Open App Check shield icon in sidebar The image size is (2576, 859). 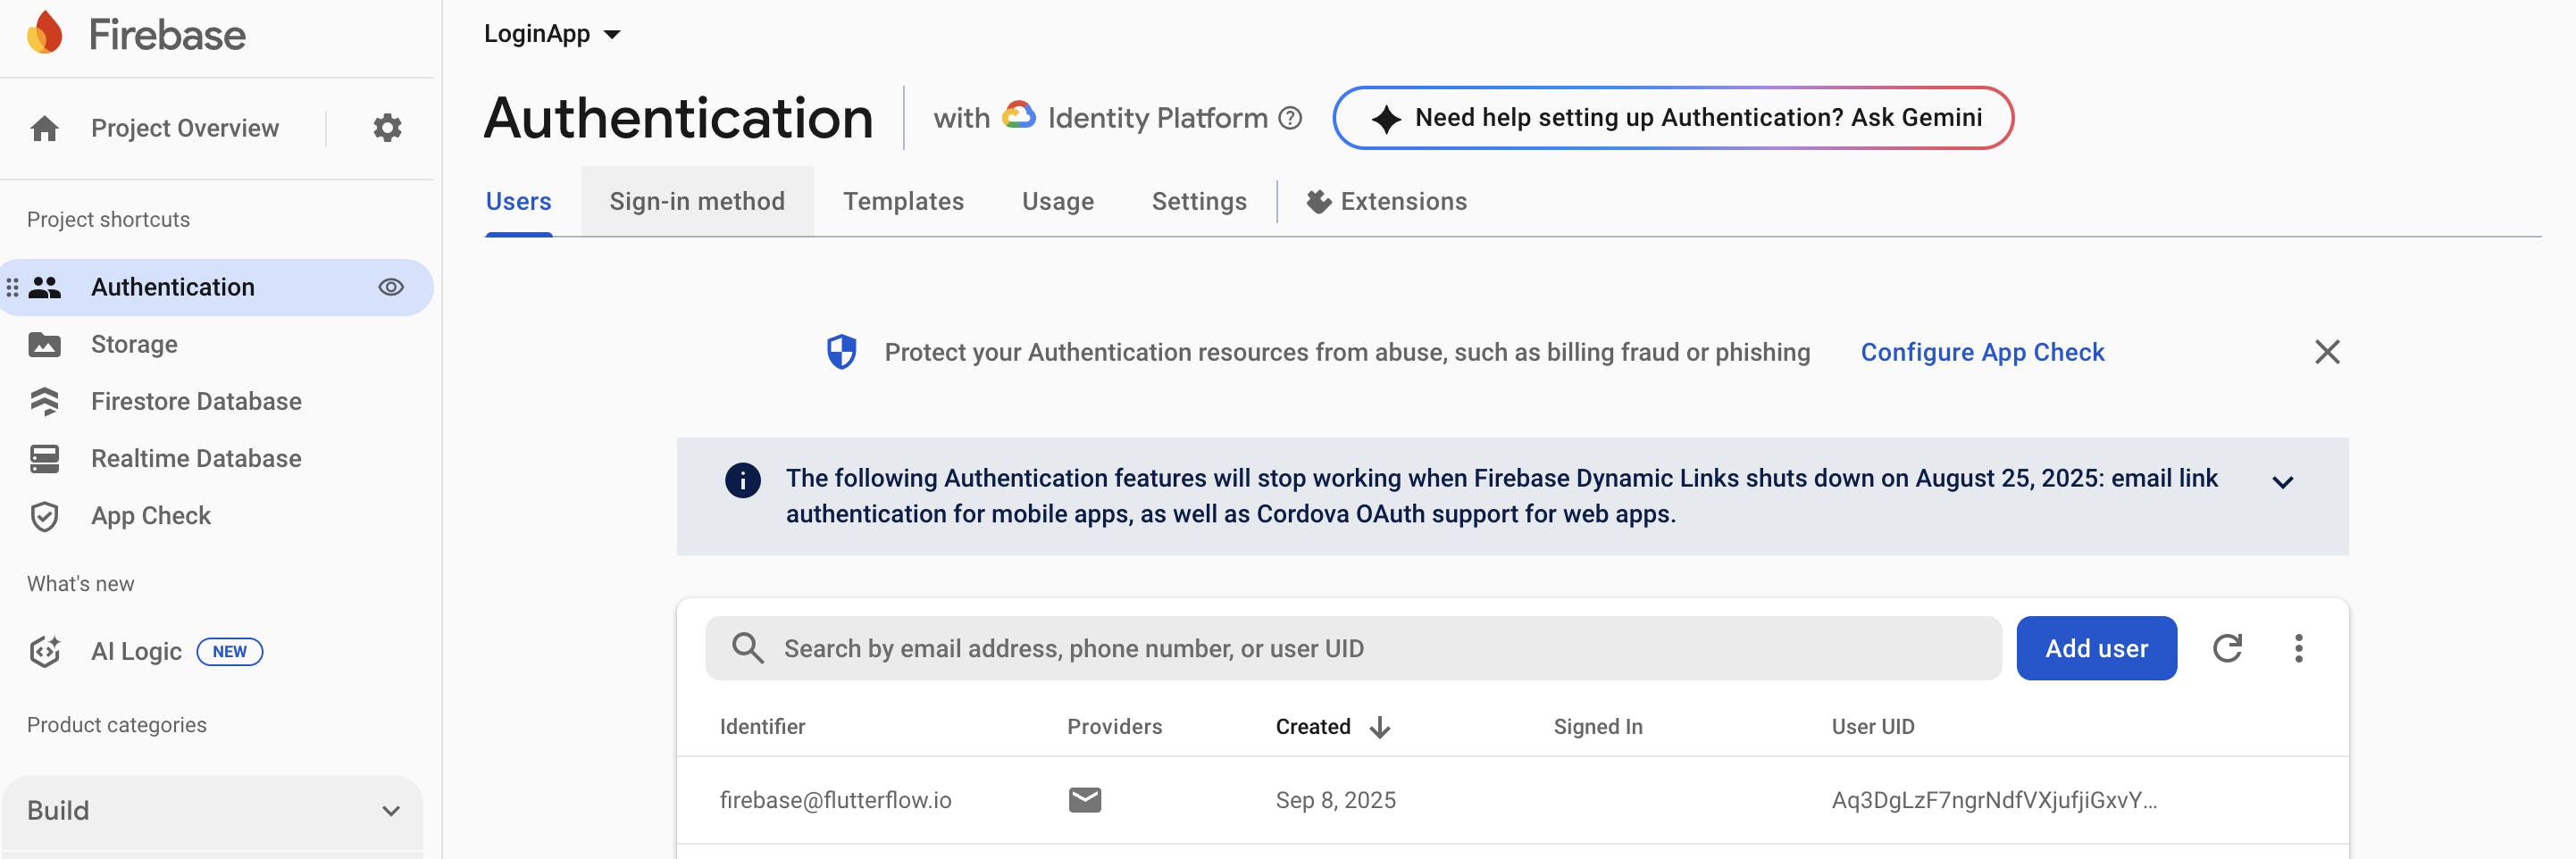point(45,516)
